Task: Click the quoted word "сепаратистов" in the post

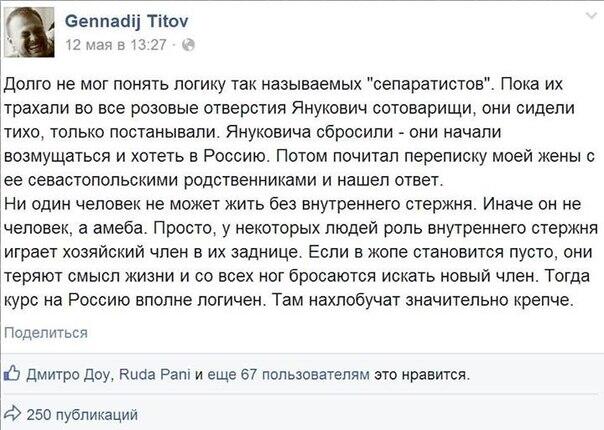Action: click(x=430, y=84)
